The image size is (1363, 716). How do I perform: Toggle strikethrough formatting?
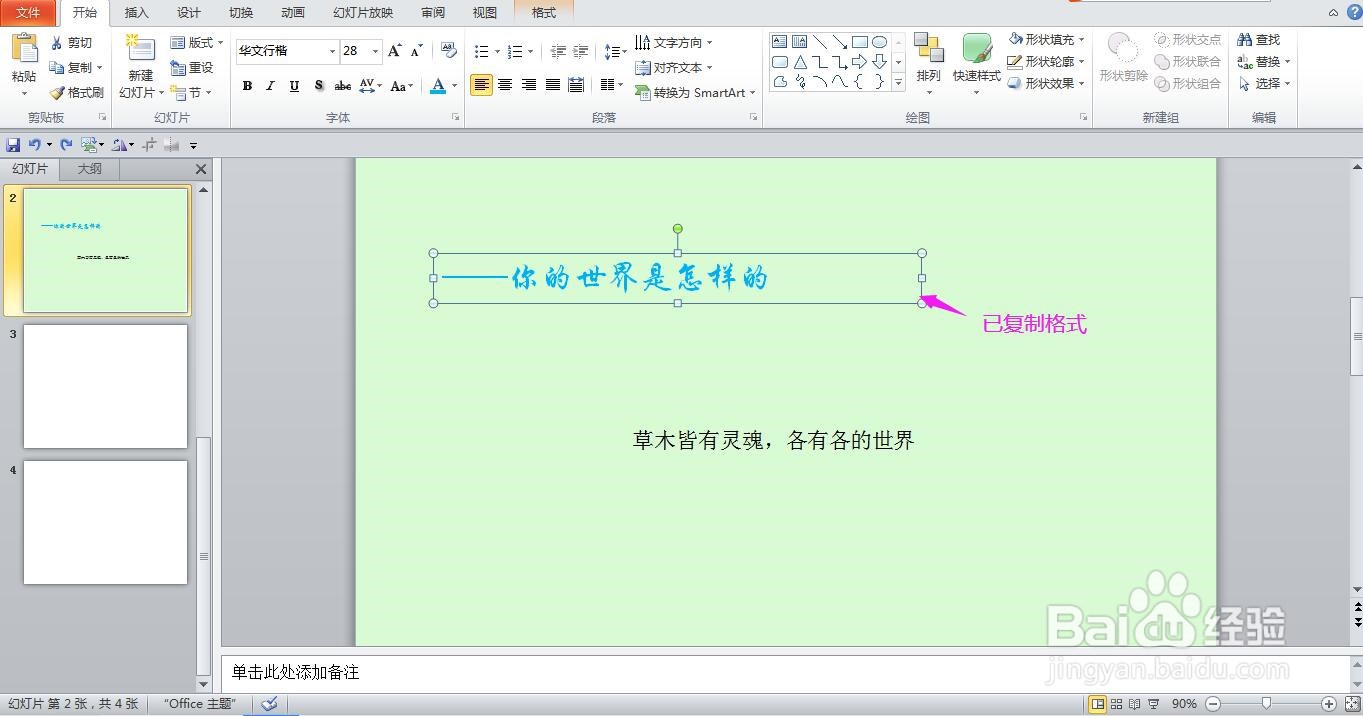(342, 86)
